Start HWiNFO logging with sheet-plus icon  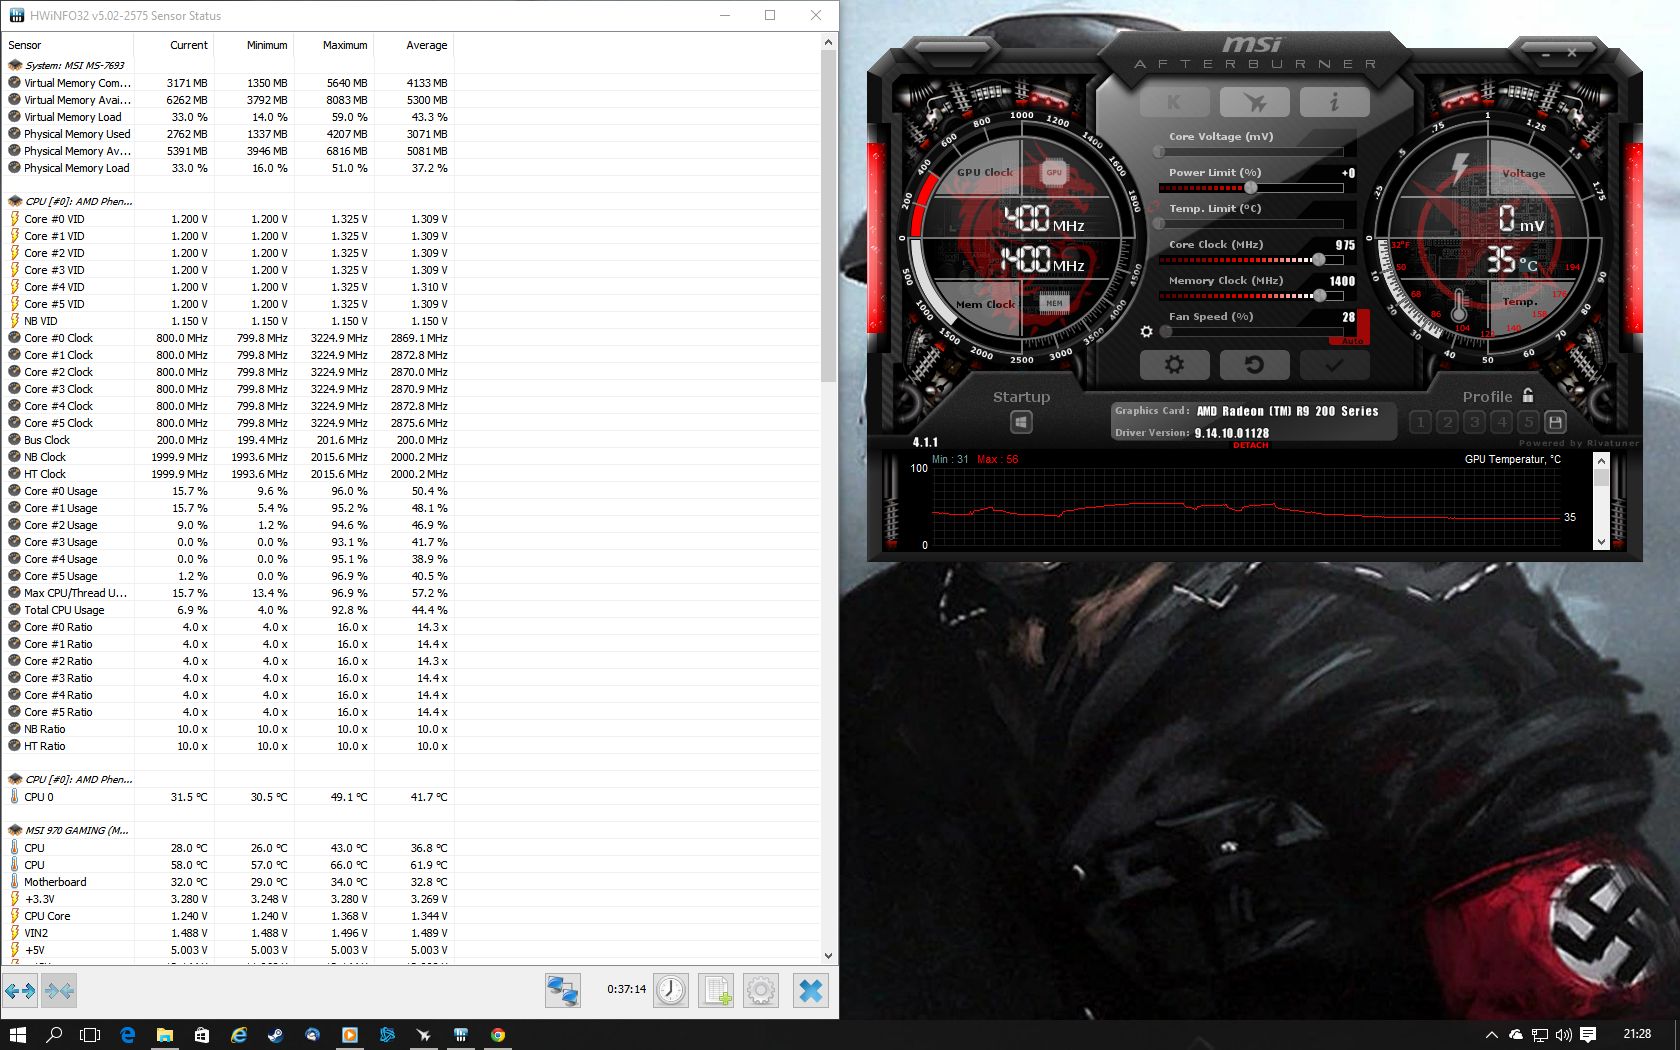(716, 990)
